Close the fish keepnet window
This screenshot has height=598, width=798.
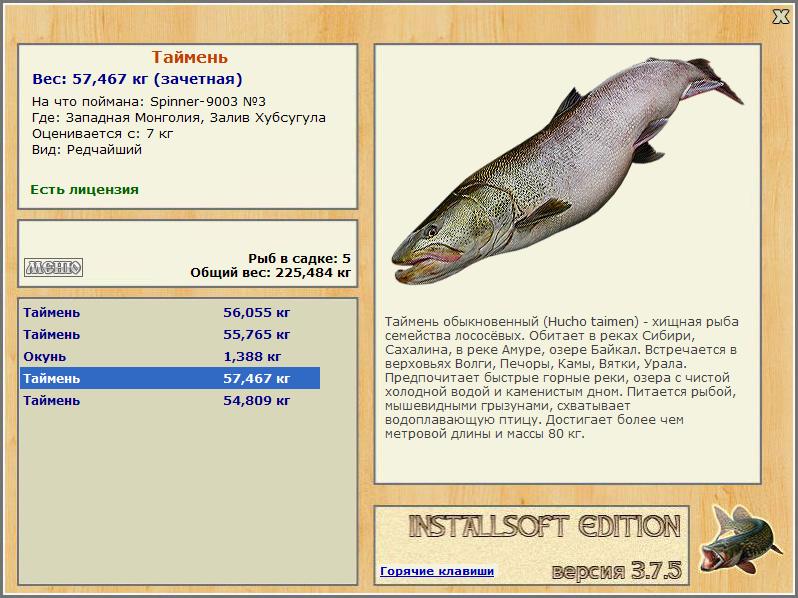pos(780,17)
